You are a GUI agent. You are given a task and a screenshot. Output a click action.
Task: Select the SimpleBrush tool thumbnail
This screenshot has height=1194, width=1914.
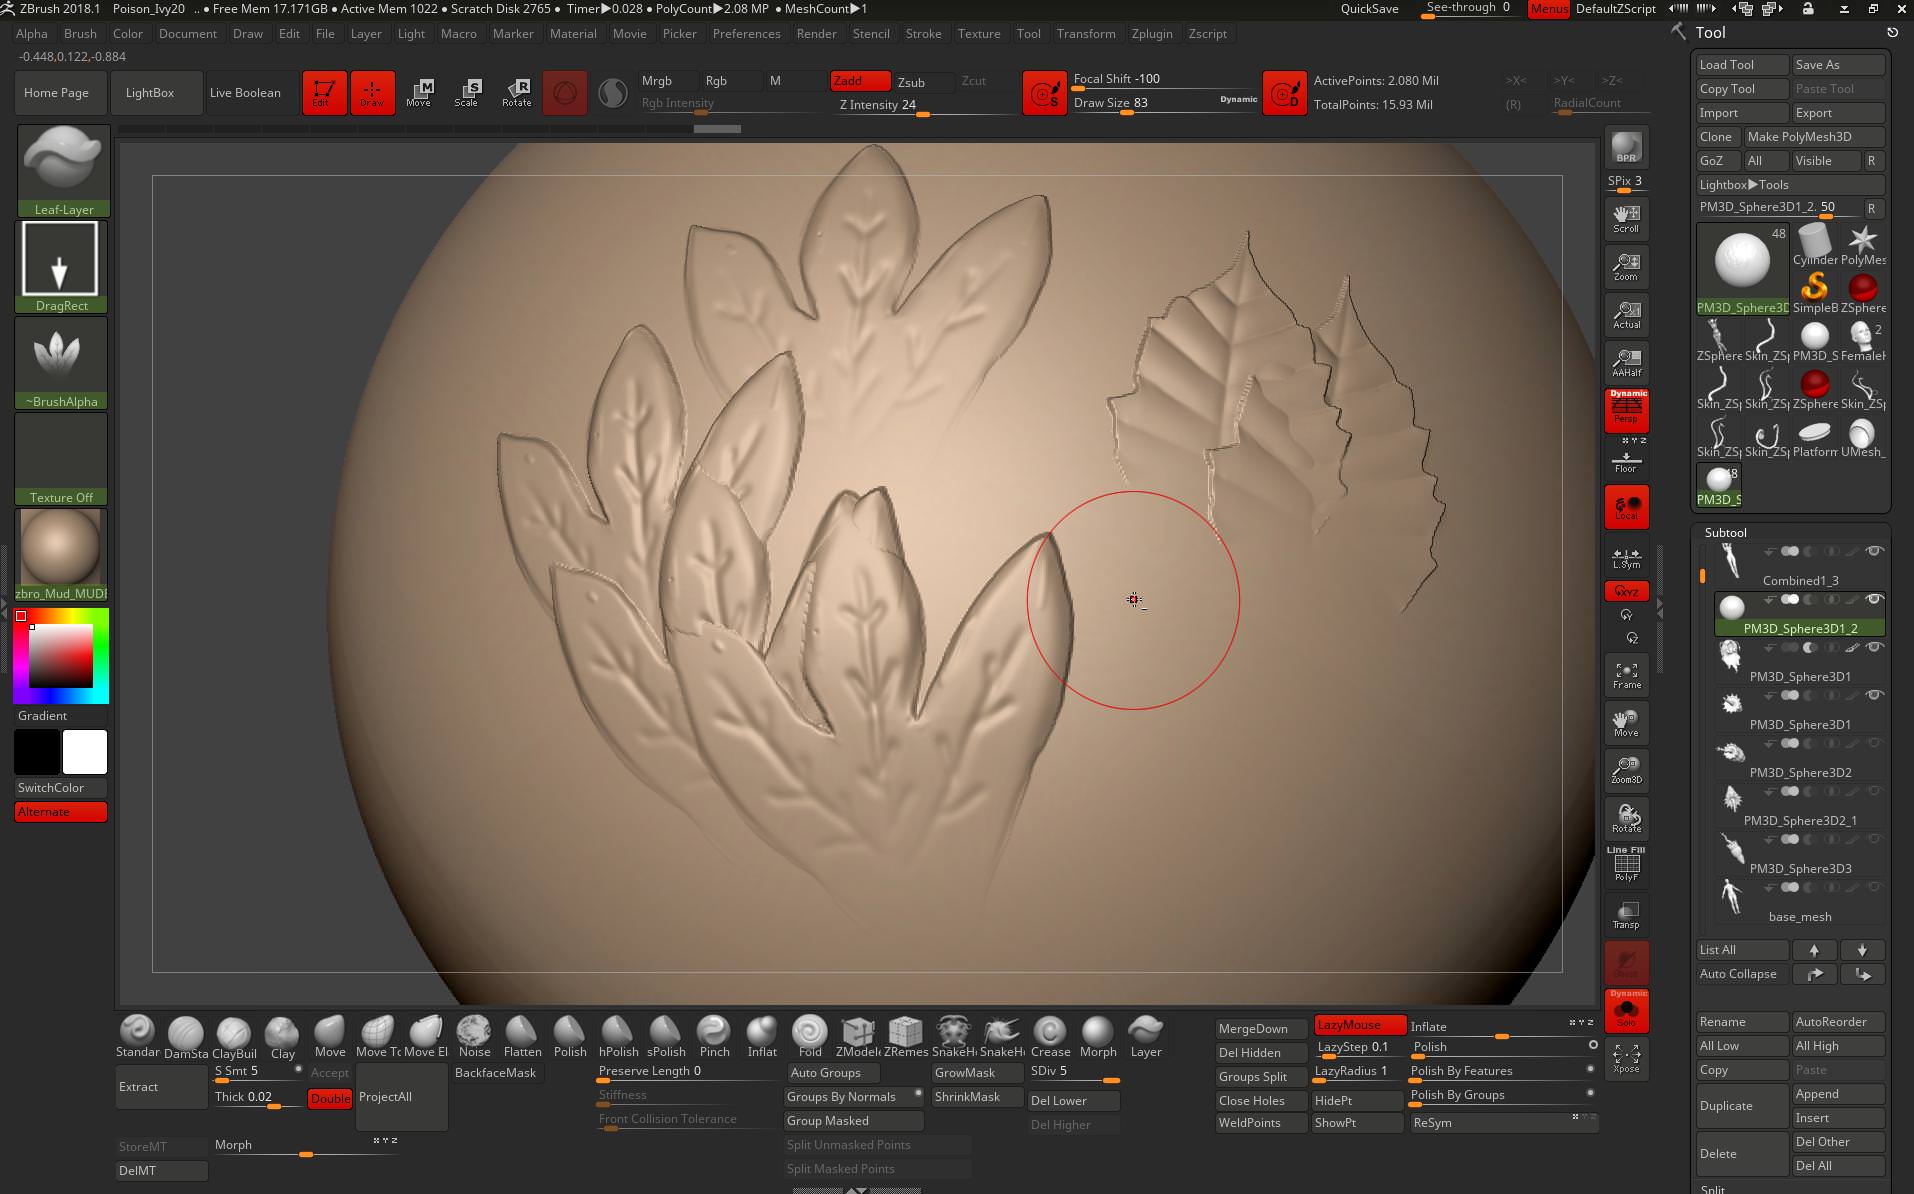pyautogui.click(x=1814, y=292)
